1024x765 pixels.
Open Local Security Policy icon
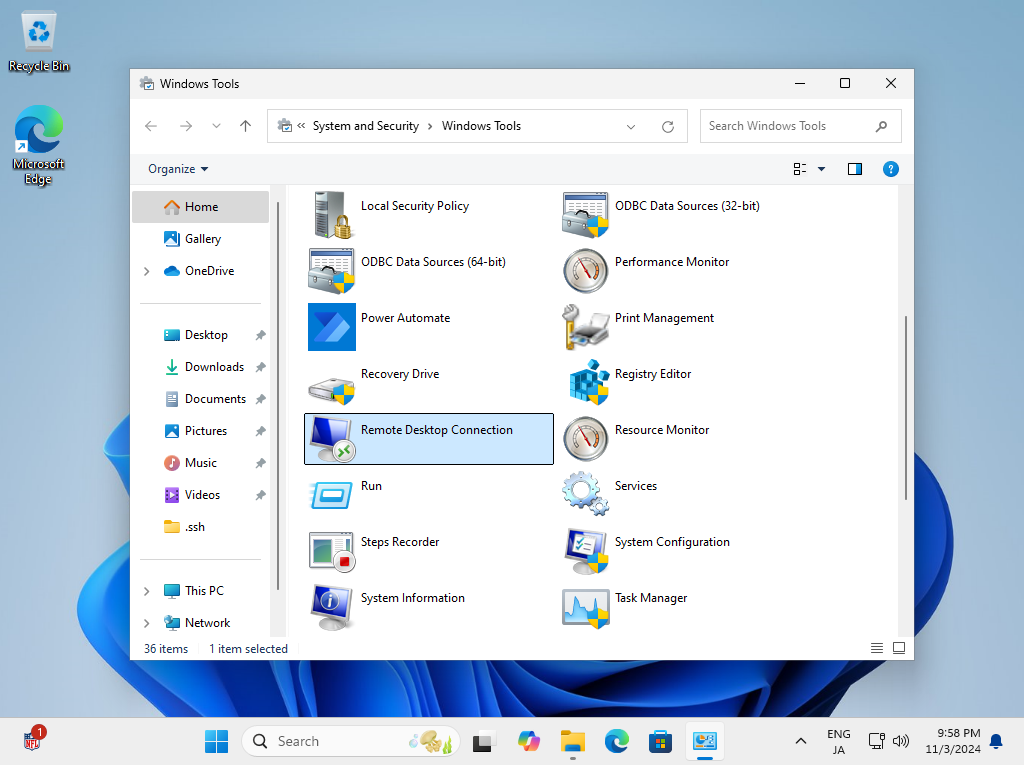pos(332,214)
